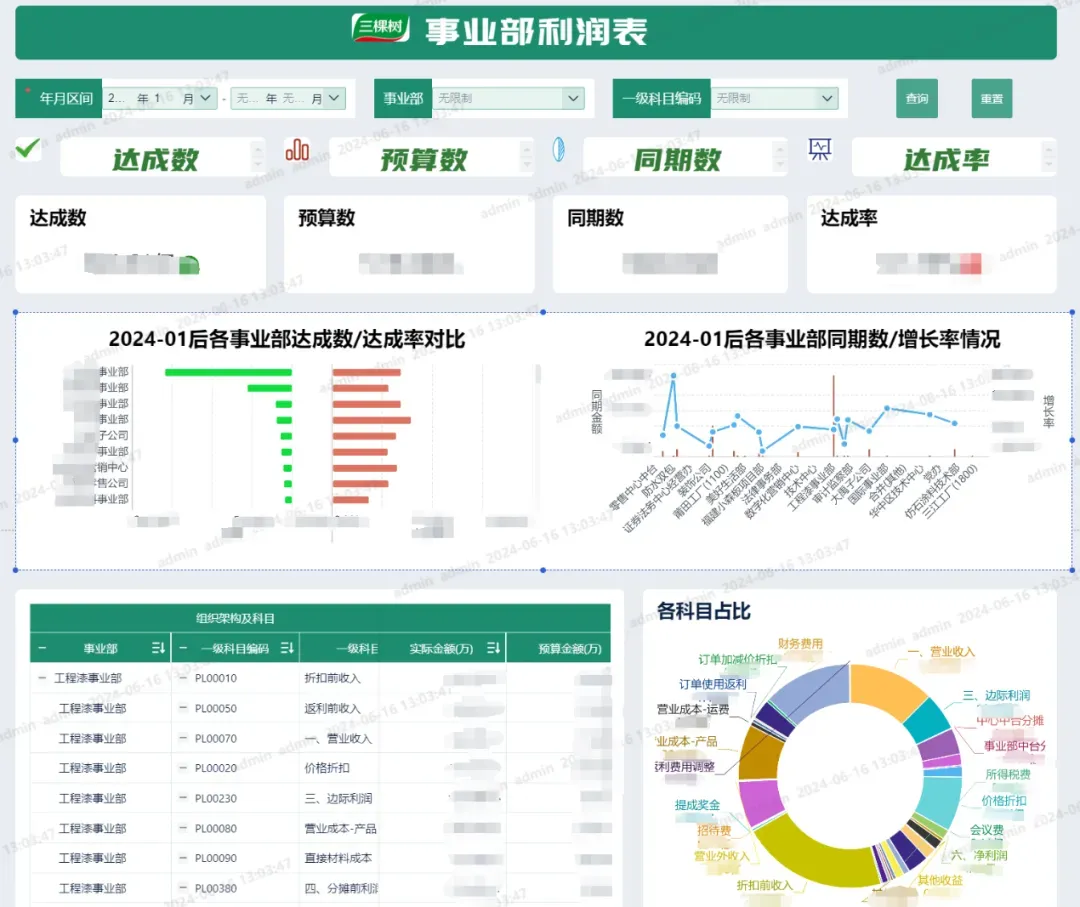Click the 达成率 KPI card
Viewport: 1080px width, 907px height.
(x=932, y=244)
